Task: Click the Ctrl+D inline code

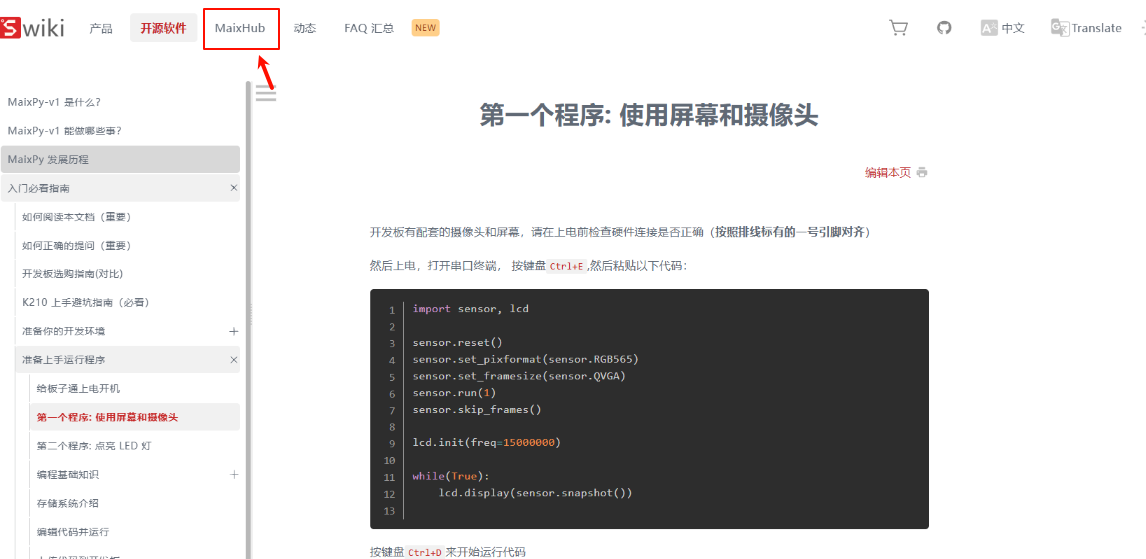Action: pyautogui.click(x=425, y=552)
